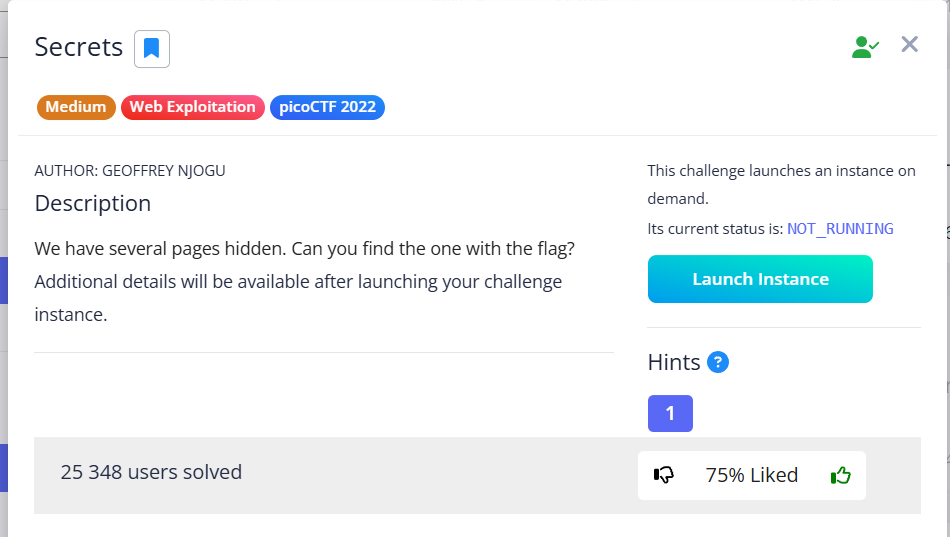Dislike the challenge with thumbs-down icon
The width and height of the screenshot is (950, 537).
(x=663, y=475)
